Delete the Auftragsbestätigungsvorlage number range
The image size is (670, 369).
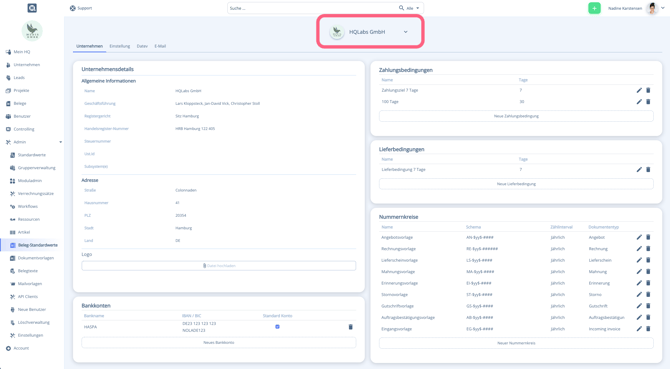point(648,318)
